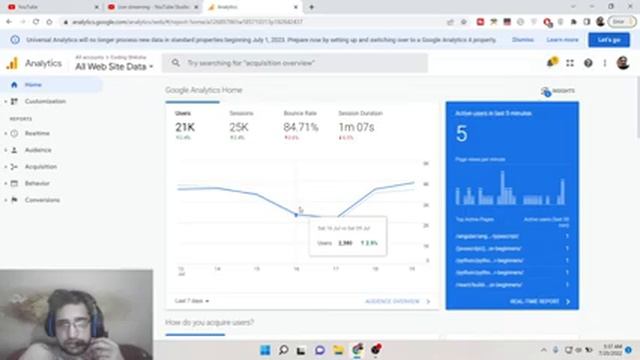Open Windows taskbar search
Viewport: 640px width, 360px height.
283,350
